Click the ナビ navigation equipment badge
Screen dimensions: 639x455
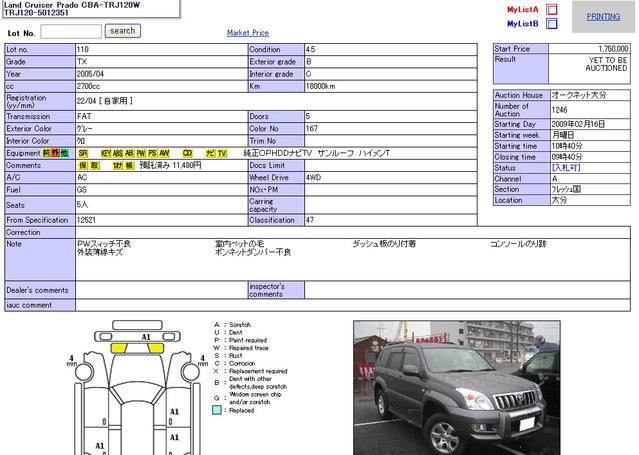[210, 153]
